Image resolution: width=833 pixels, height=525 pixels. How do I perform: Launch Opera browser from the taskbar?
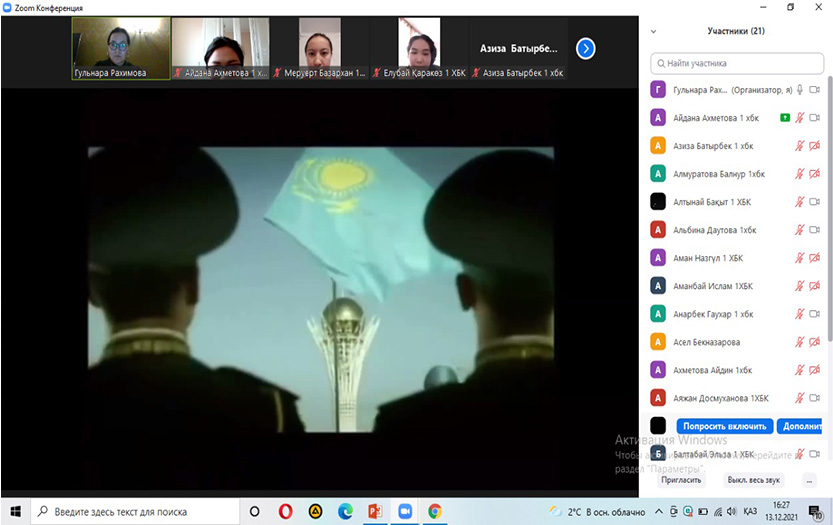pos(286,511)
